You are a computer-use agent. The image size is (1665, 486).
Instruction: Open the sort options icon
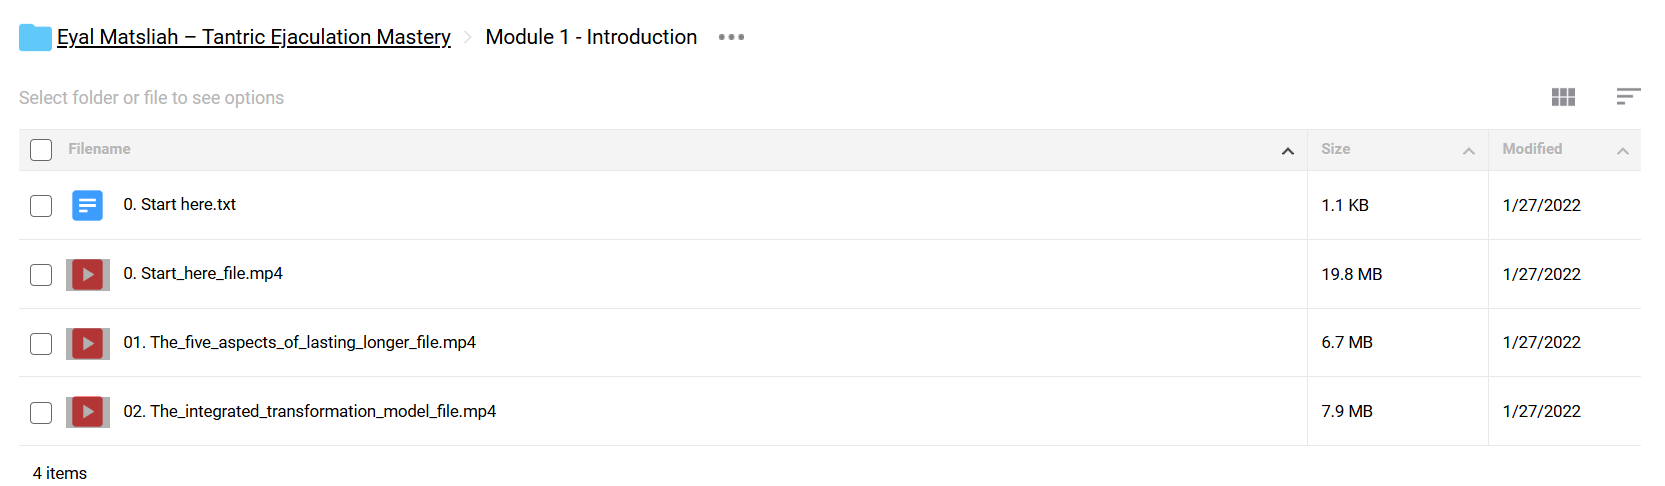point(1628,96)
